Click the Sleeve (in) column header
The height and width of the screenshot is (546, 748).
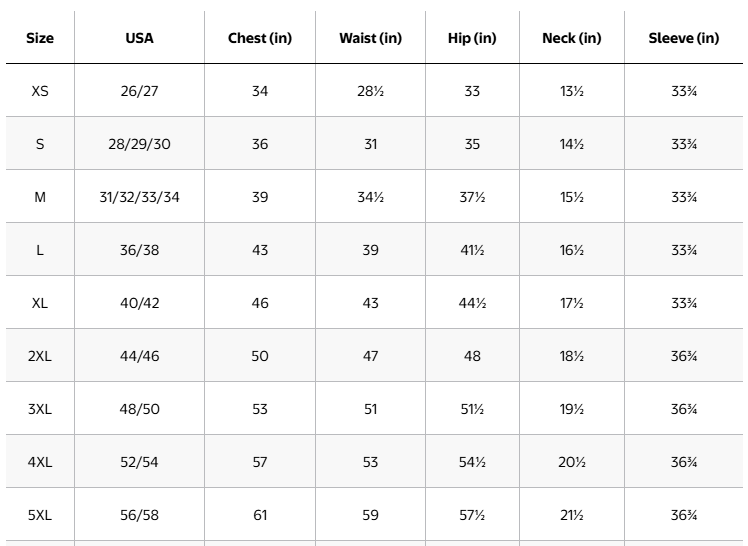tap(684, 38)
